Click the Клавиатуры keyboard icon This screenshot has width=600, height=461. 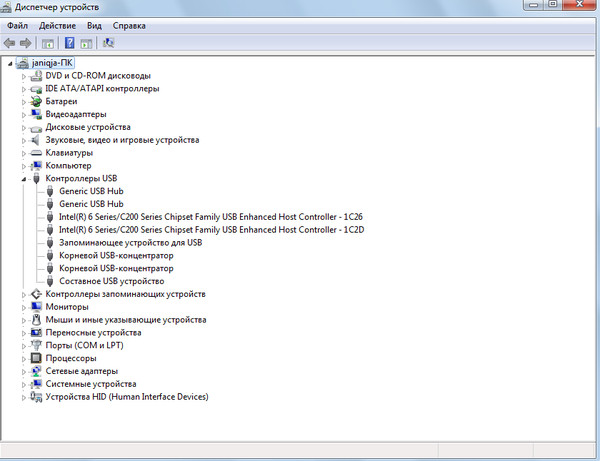click(x=36, y=153)
